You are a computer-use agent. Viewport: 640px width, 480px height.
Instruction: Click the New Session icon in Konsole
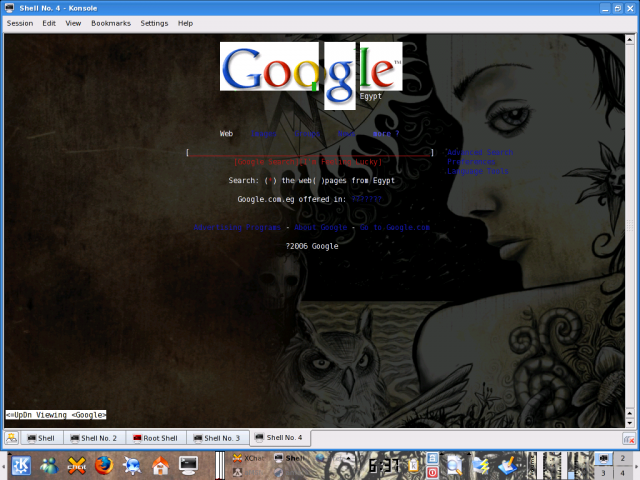11,438
